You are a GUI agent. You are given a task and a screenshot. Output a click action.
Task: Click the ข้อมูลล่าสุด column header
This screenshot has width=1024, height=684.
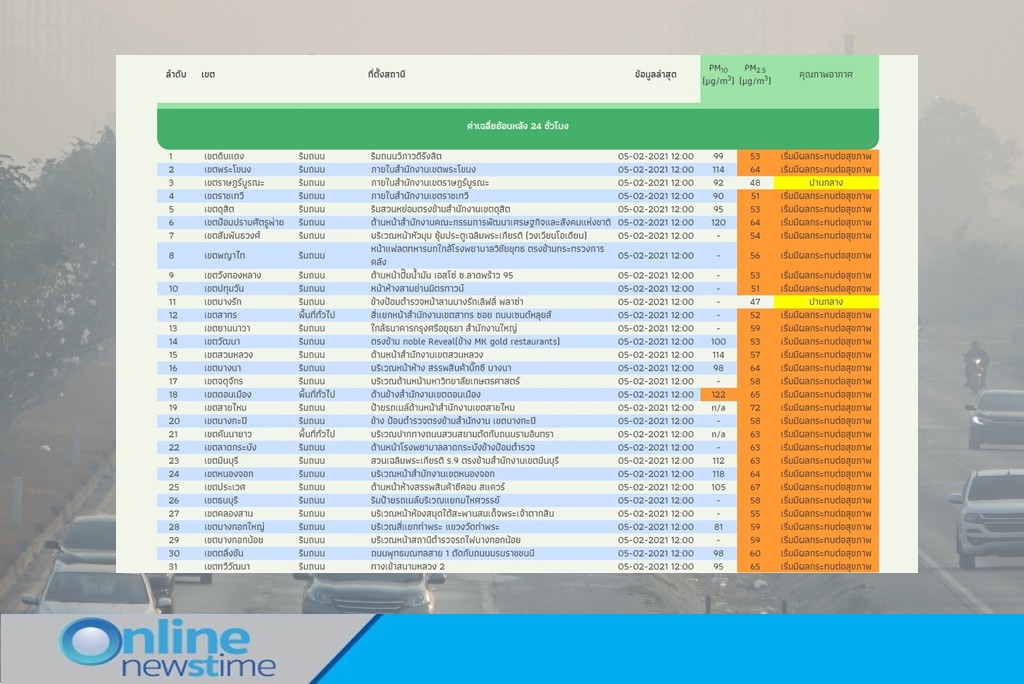tap(655, 75)
